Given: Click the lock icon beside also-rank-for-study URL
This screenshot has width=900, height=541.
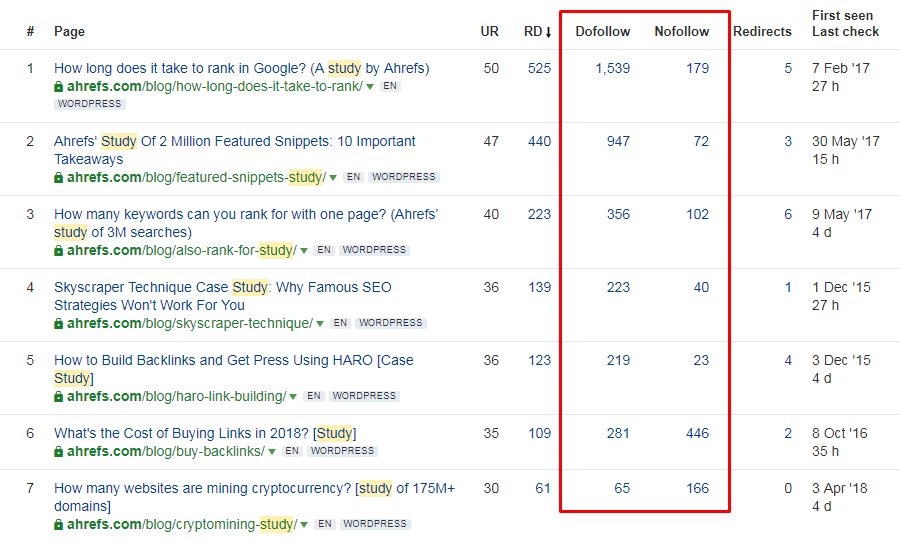Looking at the screenshot, I should [59, 251].
